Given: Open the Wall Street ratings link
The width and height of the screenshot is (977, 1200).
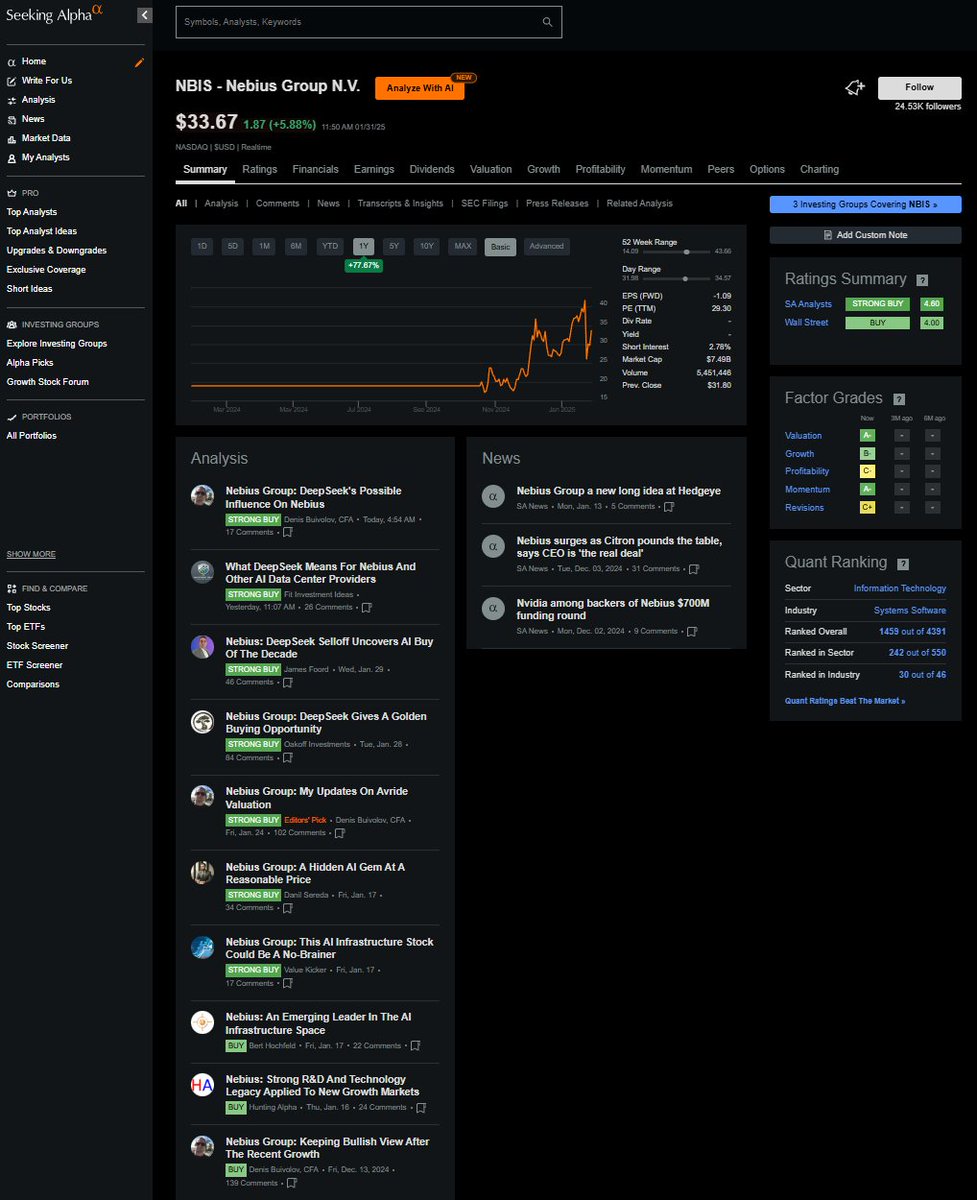Looking at the screenshot, I should pyautogui.click(x=806, y=323).
